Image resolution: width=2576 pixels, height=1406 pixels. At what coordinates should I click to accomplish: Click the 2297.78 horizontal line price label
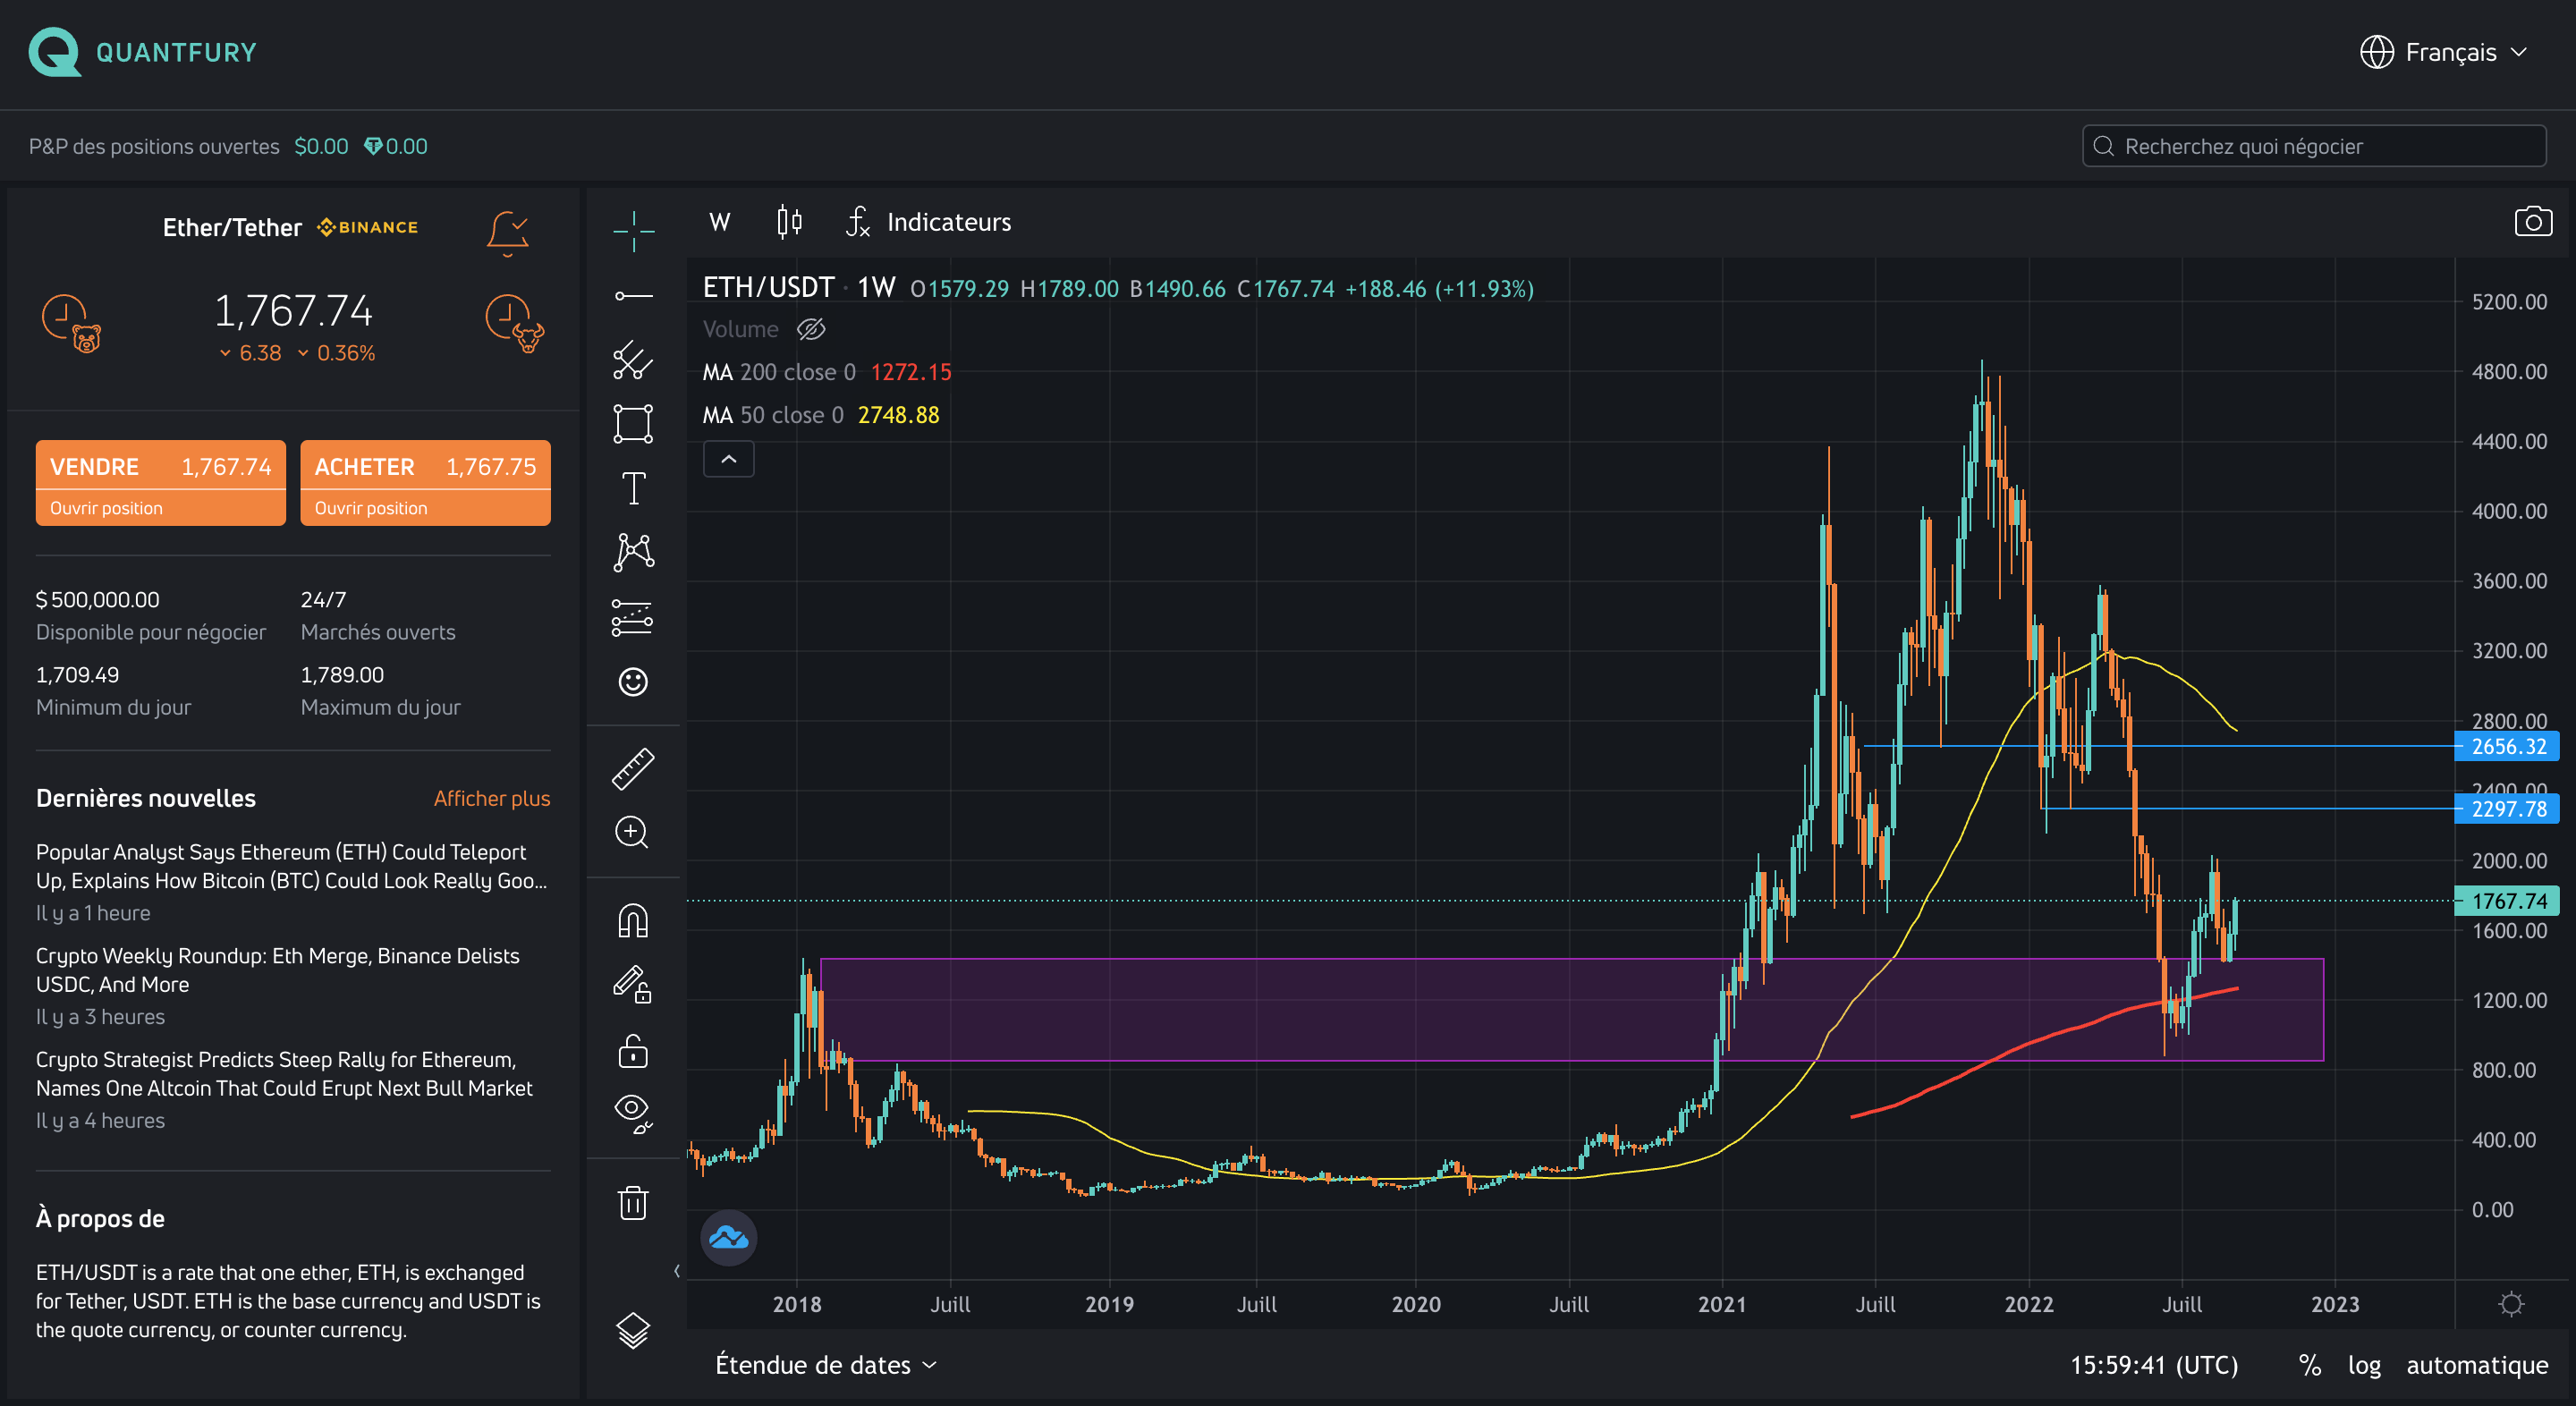click(2507, 808)
